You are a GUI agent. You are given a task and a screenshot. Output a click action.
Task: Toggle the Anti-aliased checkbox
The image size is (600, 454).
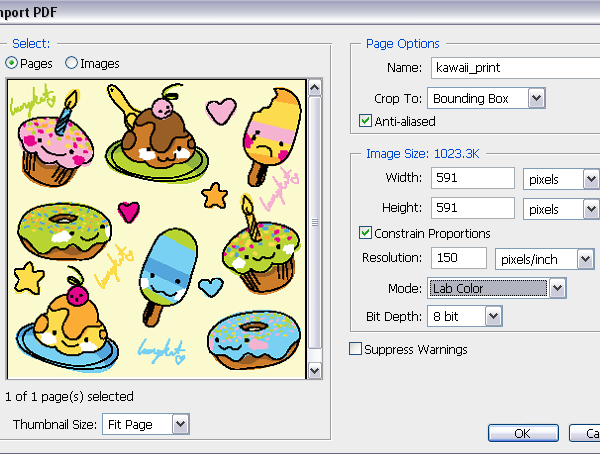[x=366, y=121]
